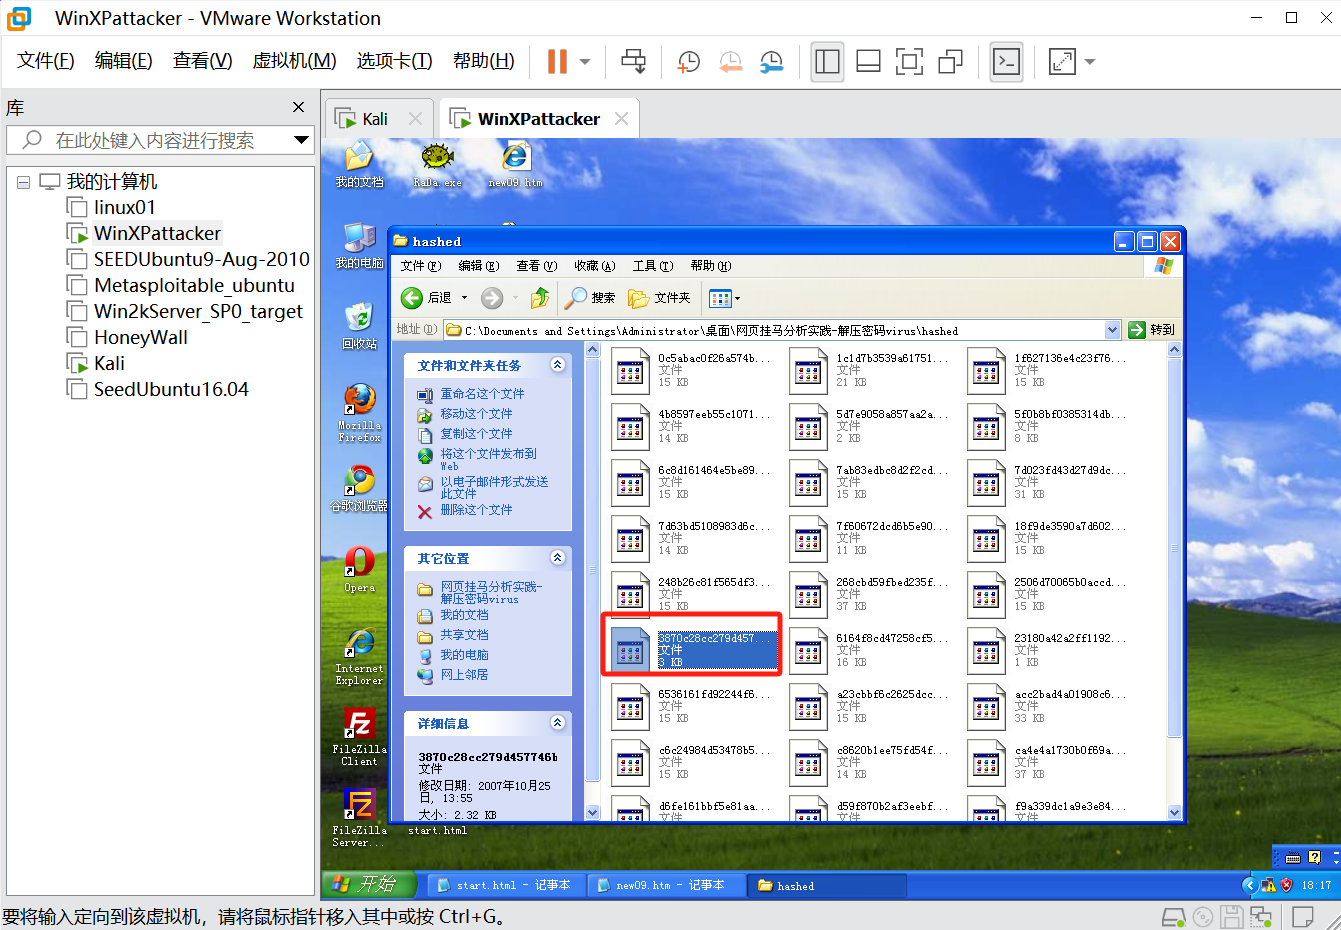Image resolution: width=1341 pixels, height=930 pixels.
Task: Open the Explorer views dropdown button
Action: (725, 298)
